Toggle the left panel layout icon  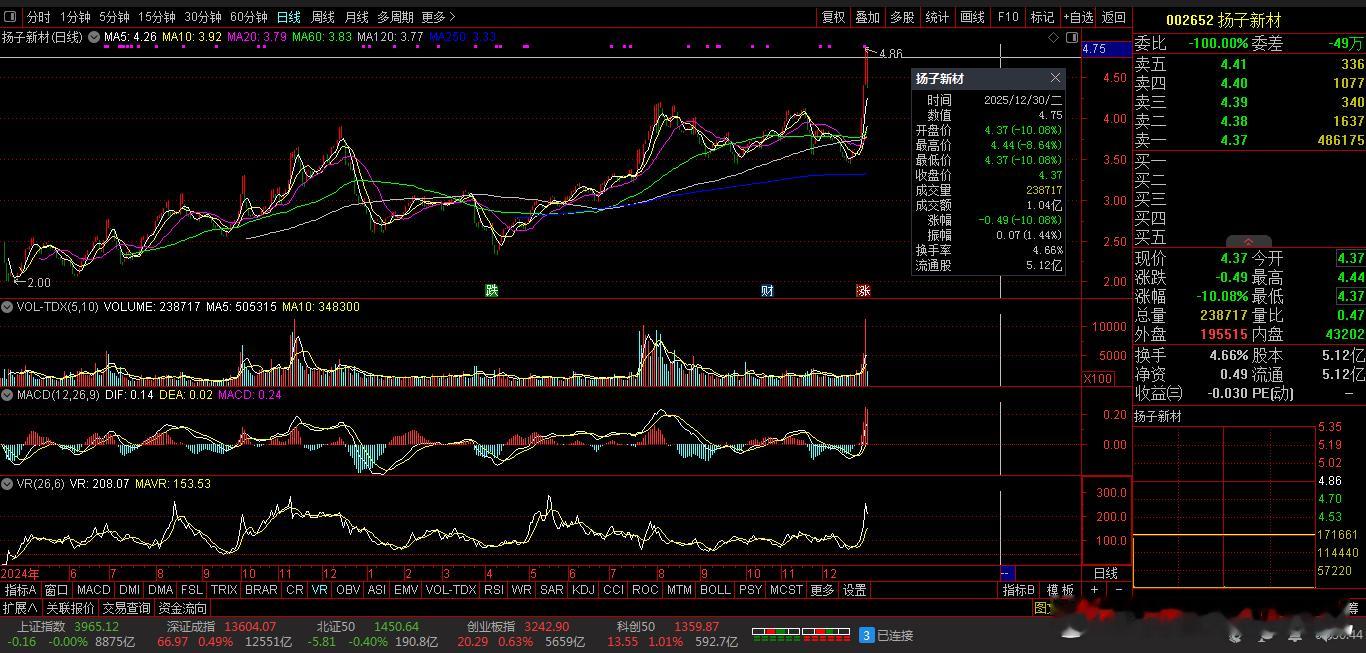click(10, 17)
